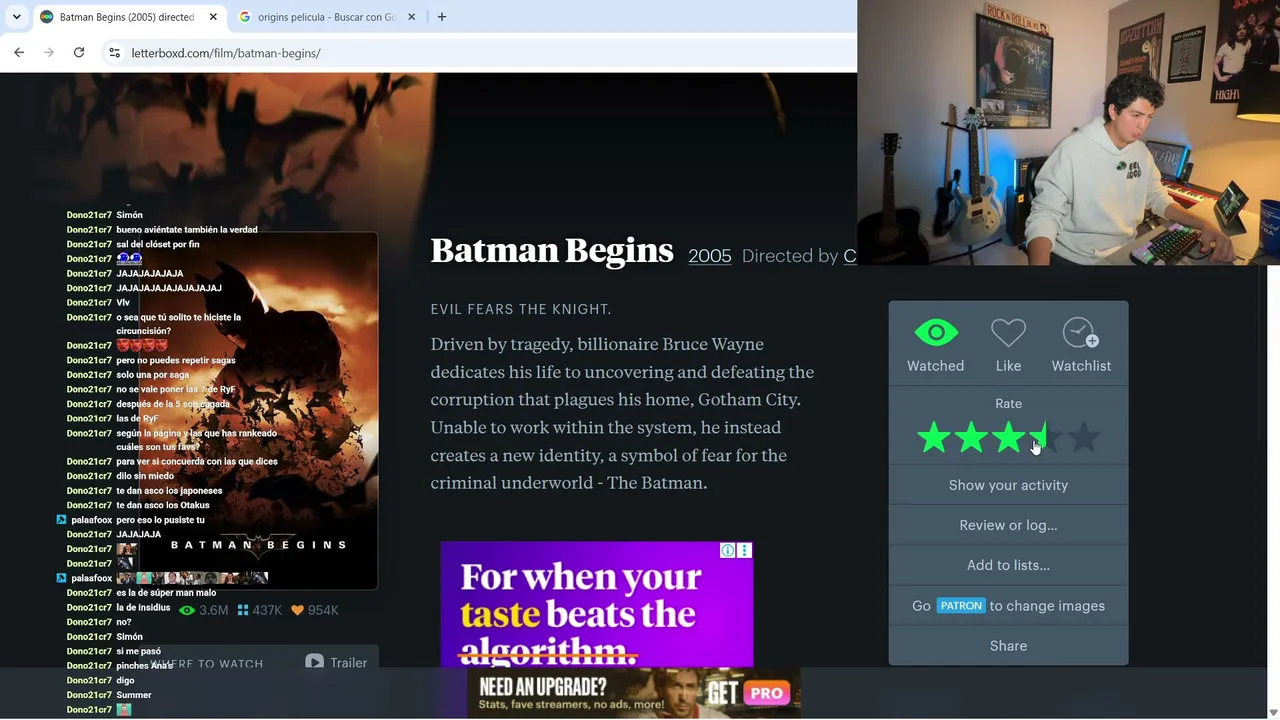Open Show your activity
This screenshot has height=720, width=1280.
pyautogui.click(x=1008, y=485)
